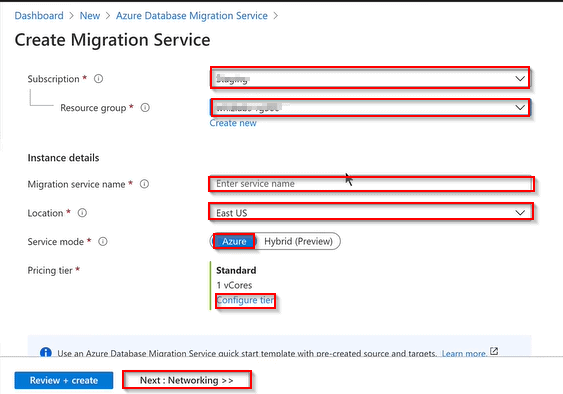Click the Review + create button

point(64,380)
